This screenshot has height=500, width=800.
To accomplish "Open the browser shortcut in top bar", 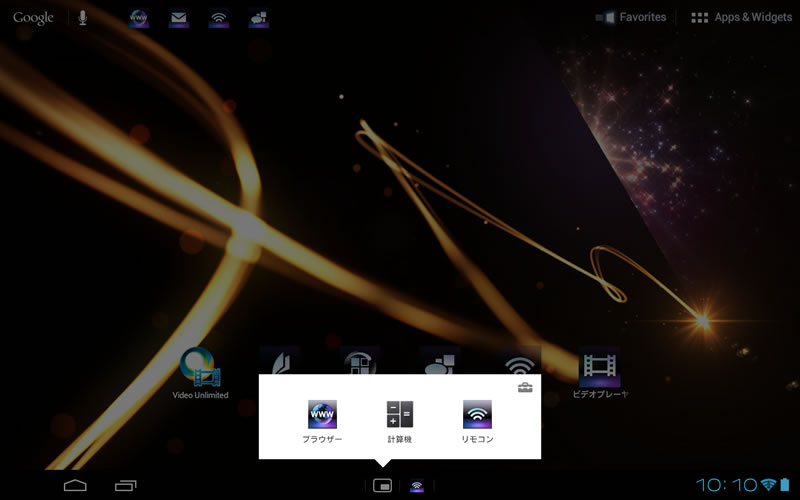I will pos(139,18).
